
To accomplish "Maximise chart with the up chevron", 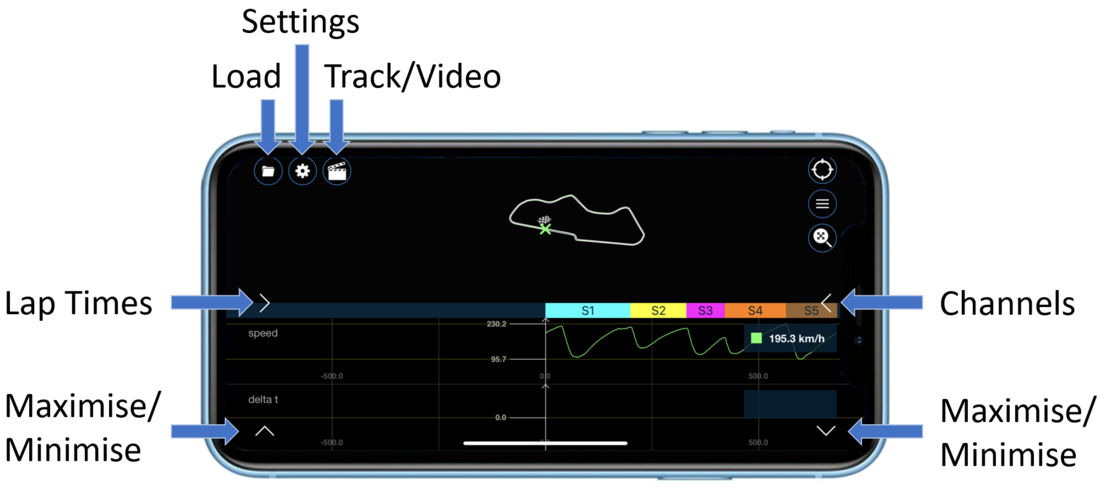I will click(264, 431).
